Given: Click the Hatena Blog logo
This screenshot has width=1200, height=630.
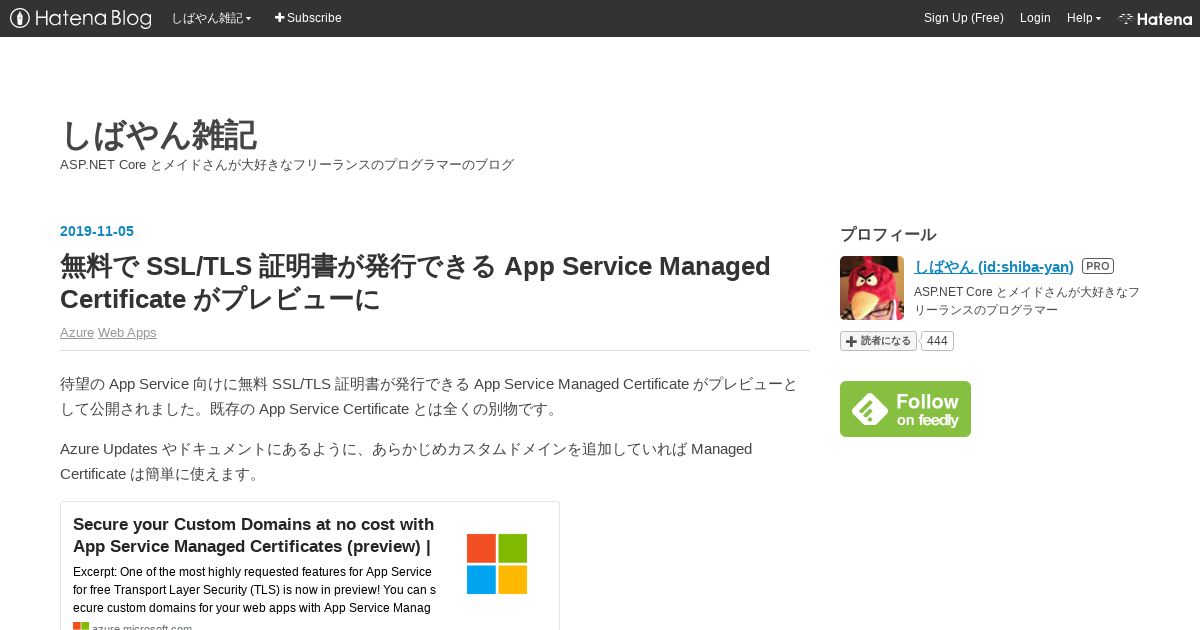Looking at the screenshot, I should coord(81,18).
